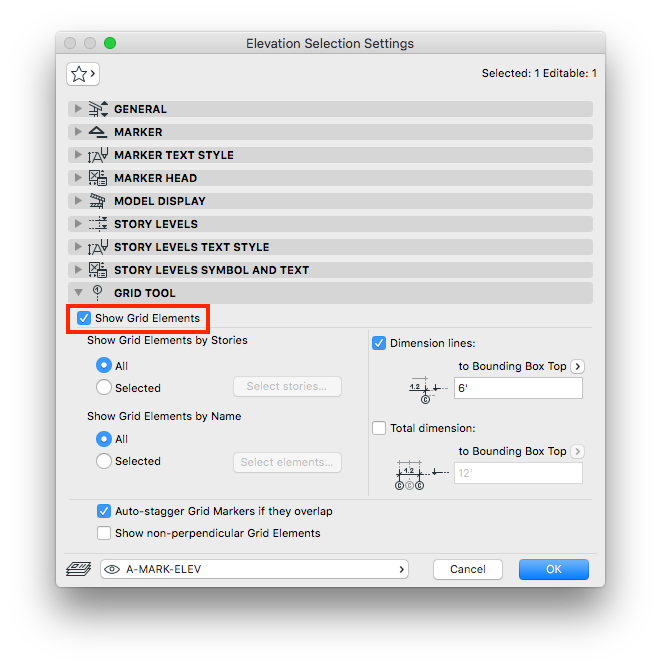Click the Select elements... button

(287, 462)
